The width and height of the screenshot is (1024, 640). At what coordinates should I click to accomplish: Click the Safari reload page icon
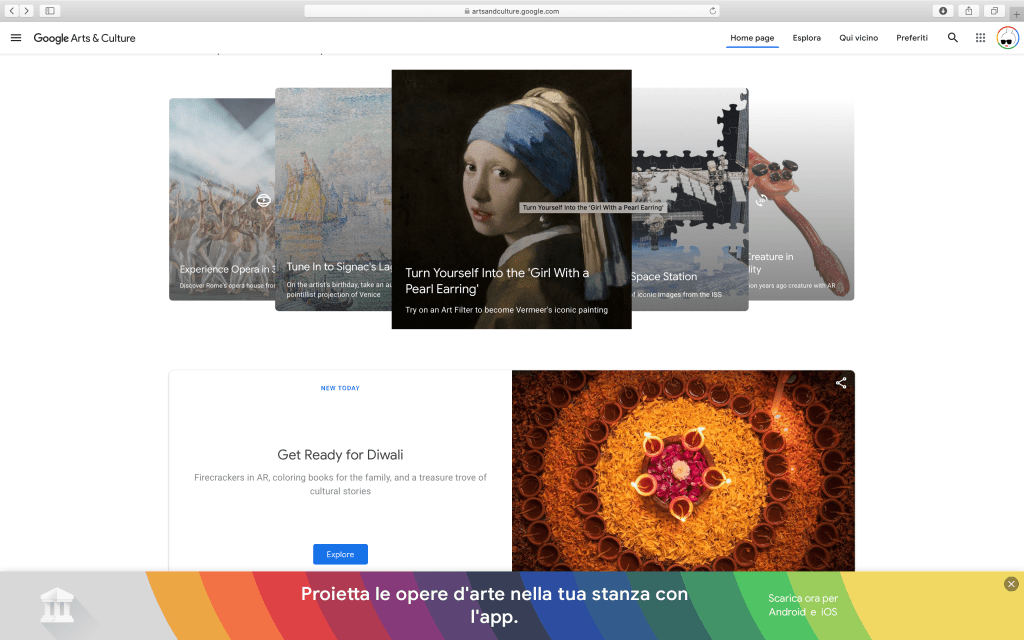(713, 11)
